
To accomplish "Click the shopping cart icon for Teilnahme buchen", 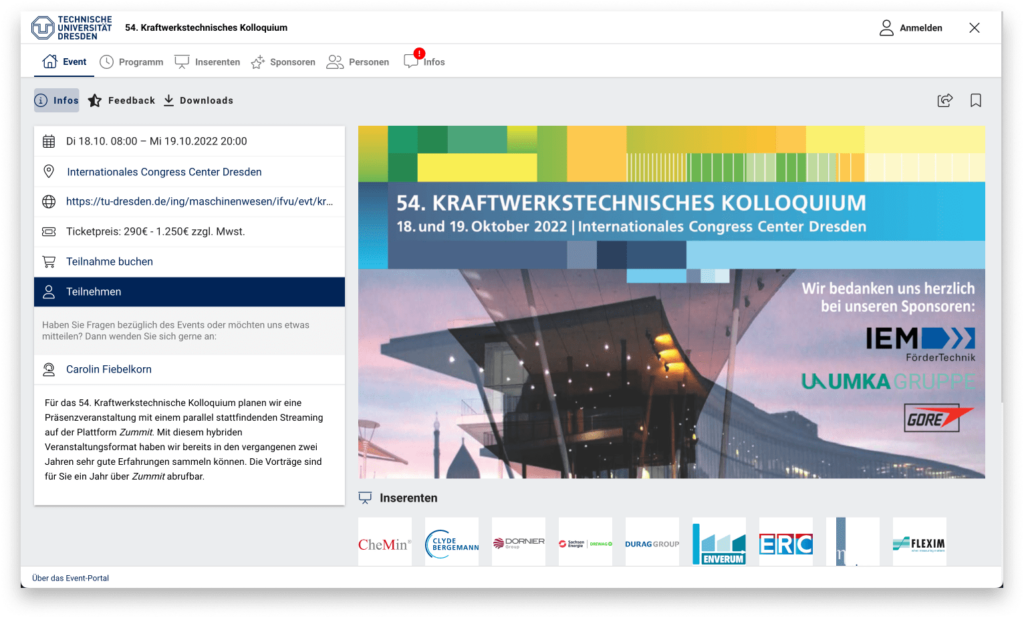I will pos(48,261).
